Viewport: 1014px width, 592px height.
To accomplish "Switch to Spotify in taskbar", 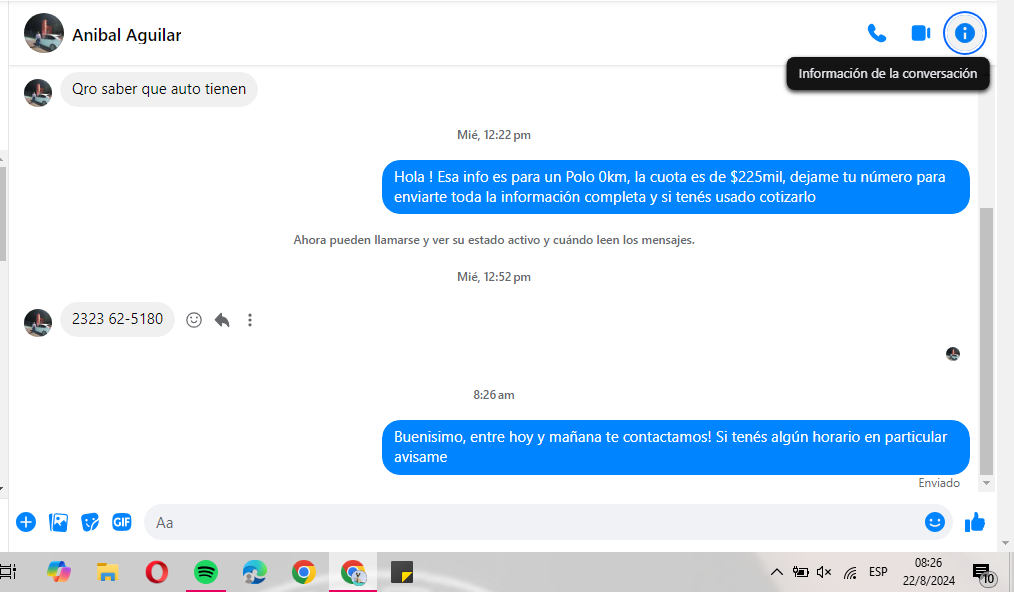I will [x=206, y=572].
